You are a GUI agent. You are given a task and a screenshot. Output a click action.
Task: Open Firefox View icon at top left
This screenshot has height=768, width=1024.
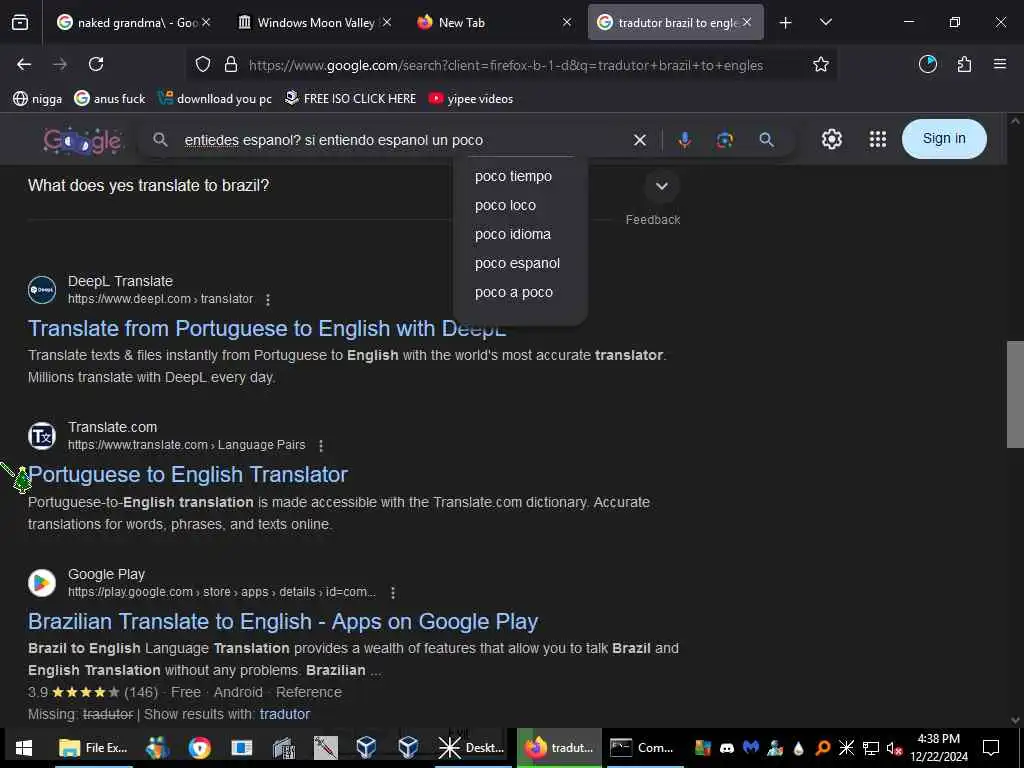tap(20, 22)
